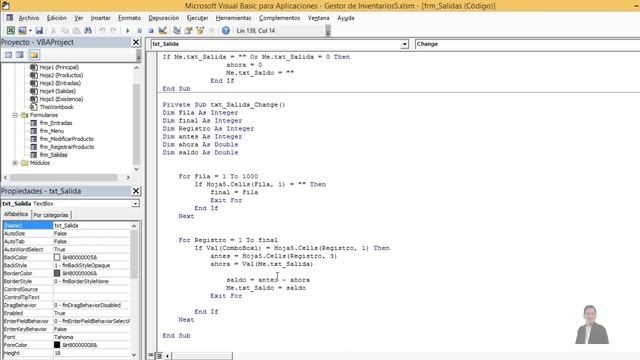This screenshot has width=640, height=360.
Task: Open the Ayuda menu
Action: point(345,18)
